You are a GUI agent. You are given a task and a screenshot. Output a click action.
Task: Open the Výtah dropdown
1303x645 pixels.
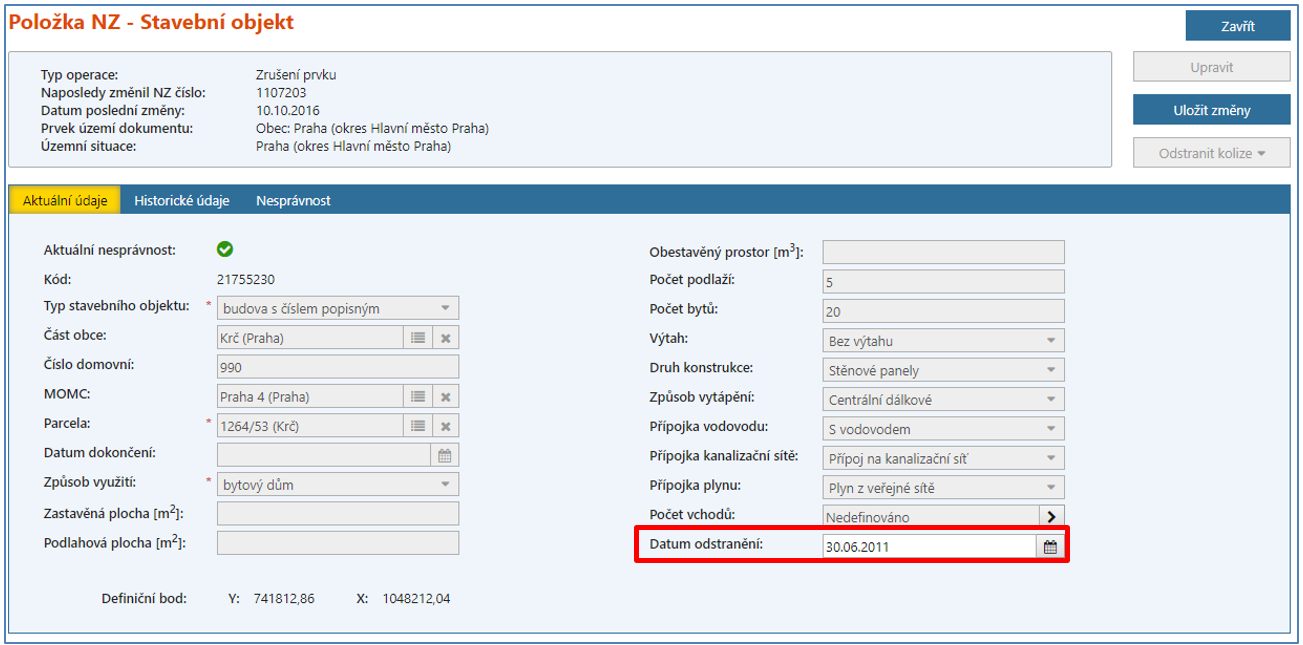(1050, 341)
